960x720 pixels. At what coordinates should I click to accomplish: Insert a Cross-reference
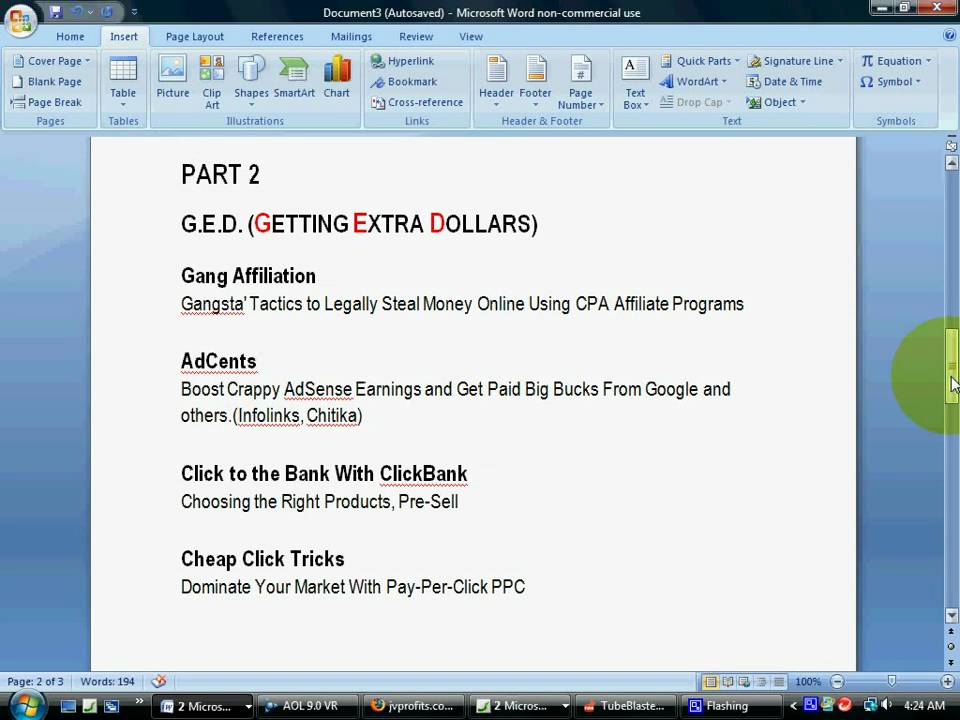[417, 102]
